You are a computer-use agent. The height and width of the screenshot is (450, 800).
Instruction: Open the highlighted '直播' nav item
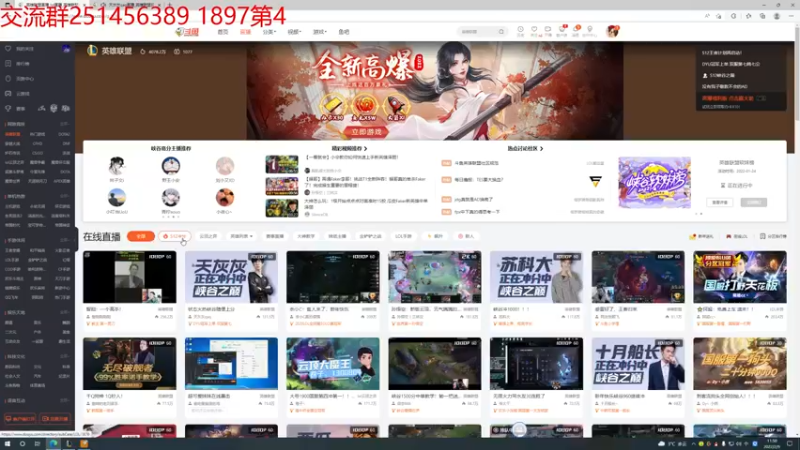coord(245,32)
